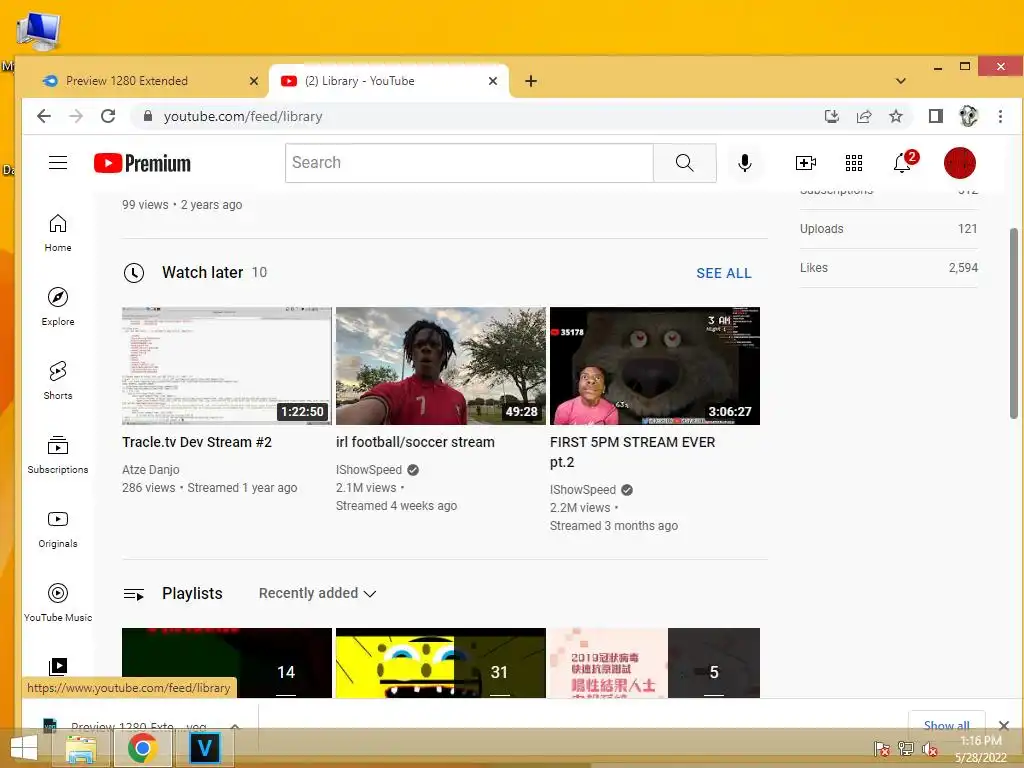Open the playlist thumbnail with 31 videos

click(x=441, y=663)
